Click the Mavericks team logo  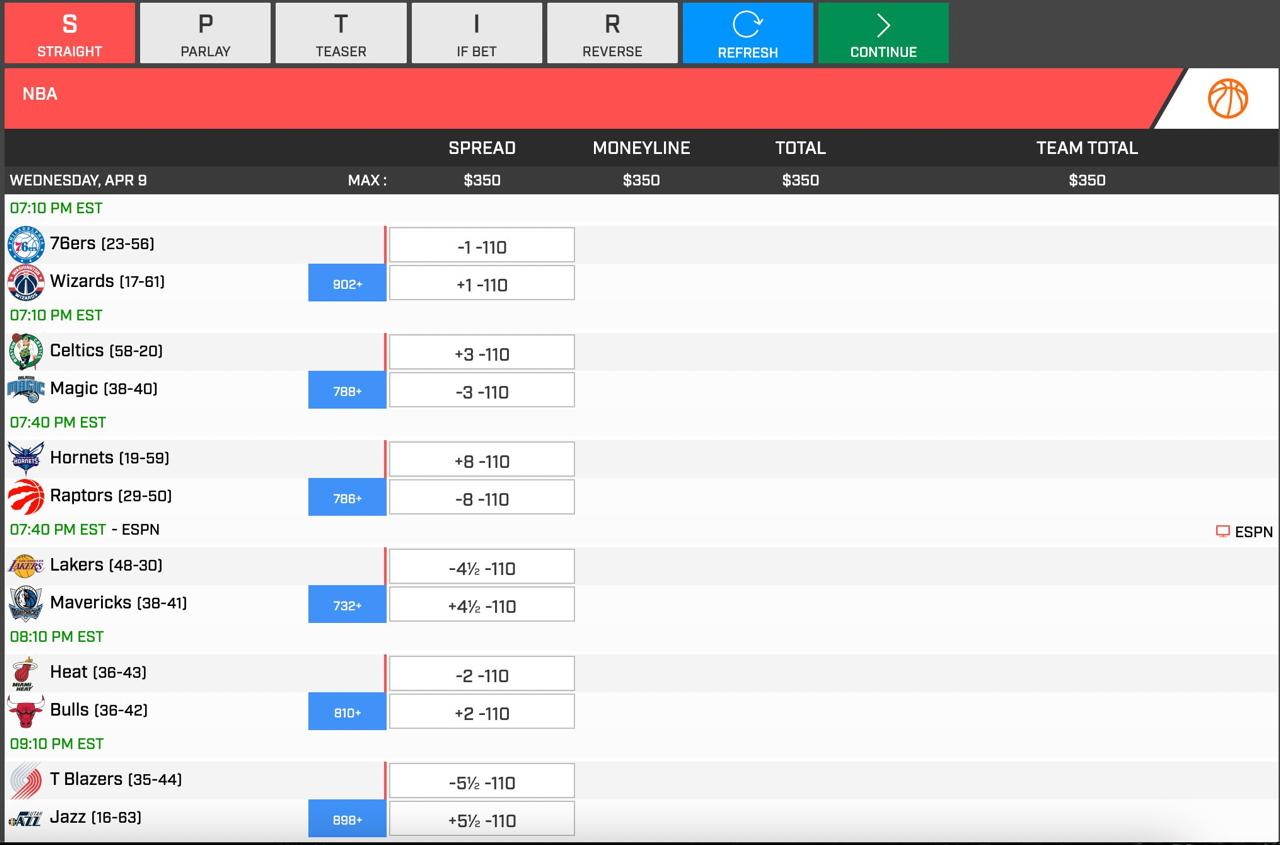[x=26, y=604]
